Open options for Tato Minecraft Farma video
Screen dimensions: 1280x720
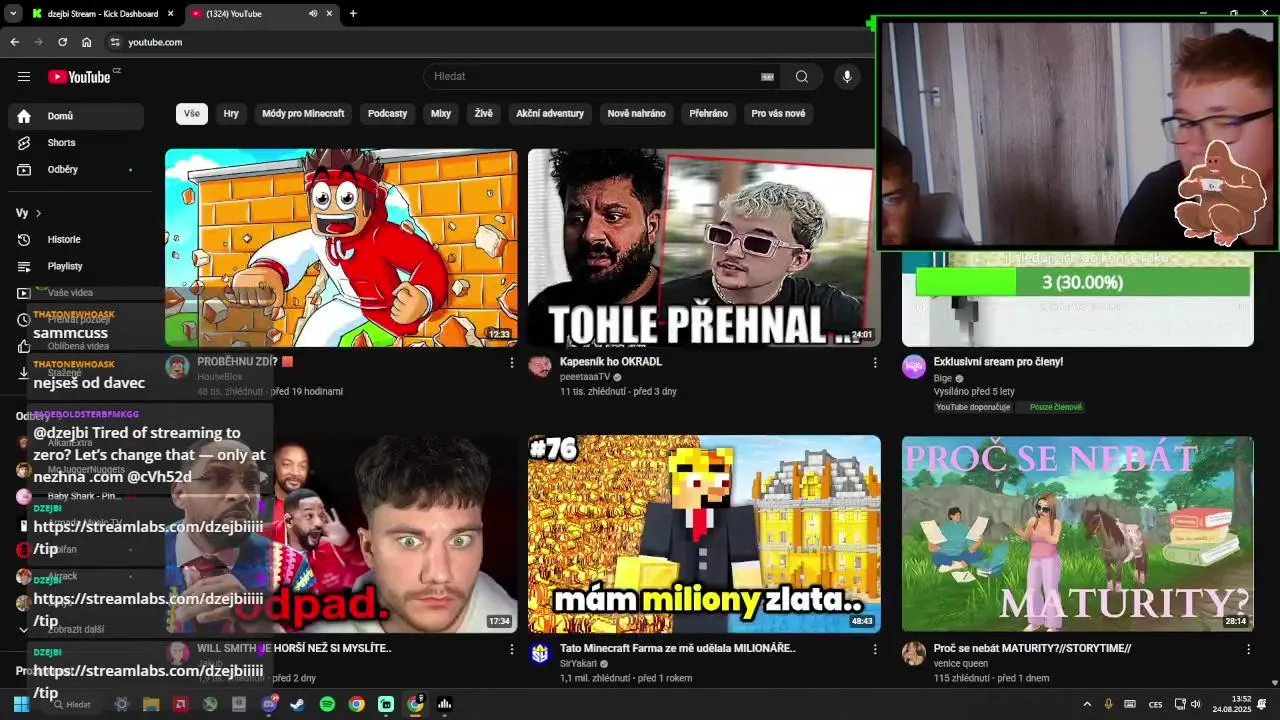(x=875, y=649)
